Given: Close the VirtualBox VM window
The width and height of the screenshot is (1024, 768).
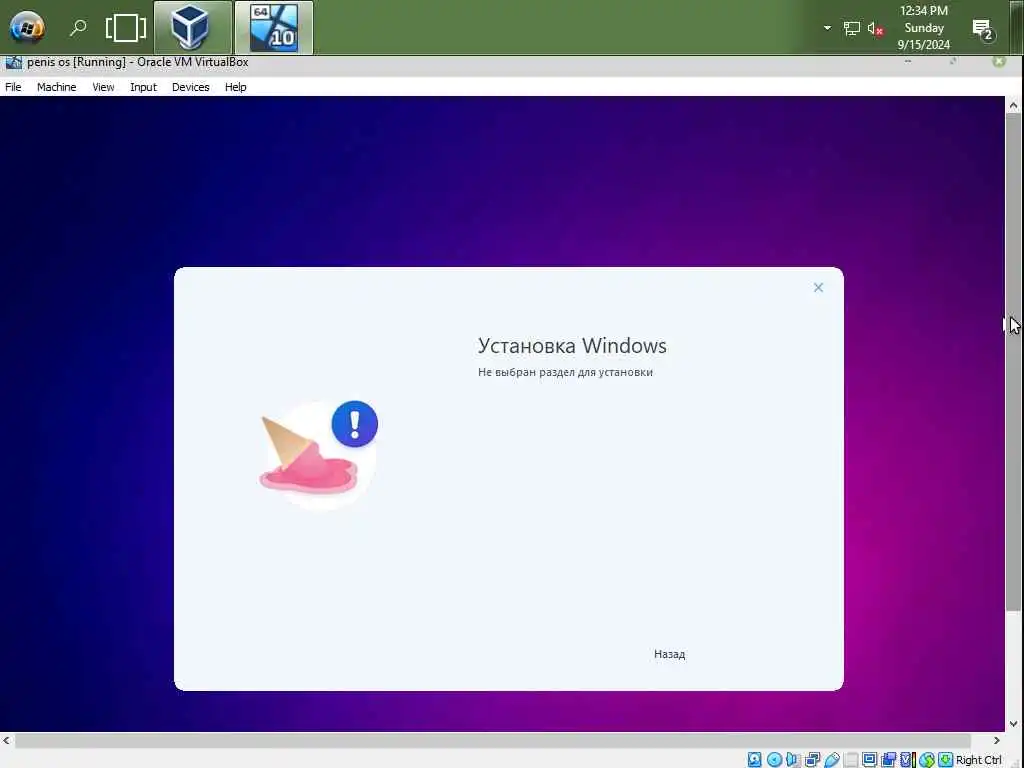Looking at the screenshot, I should click(x=999, y=61).
